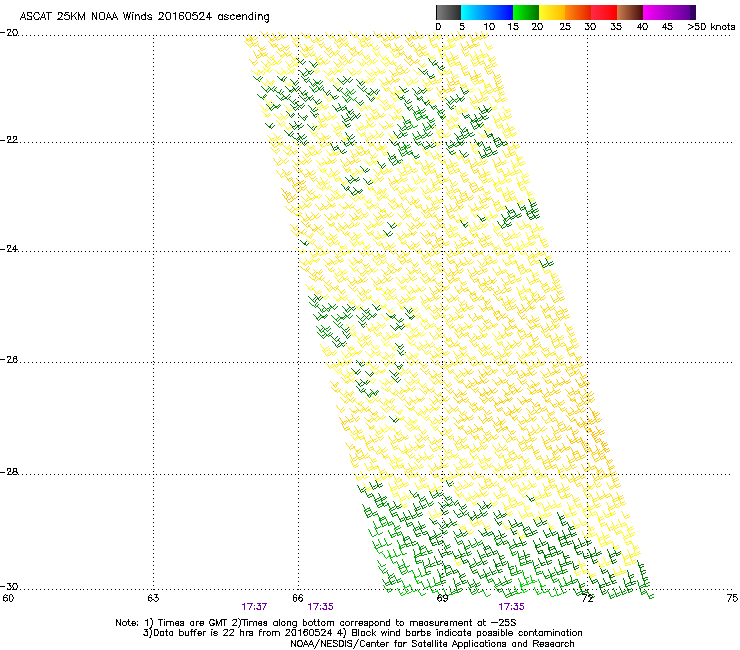The image size is (740, 650).
Task: Click the '69' longitude axis label
Action: (442, 598)
